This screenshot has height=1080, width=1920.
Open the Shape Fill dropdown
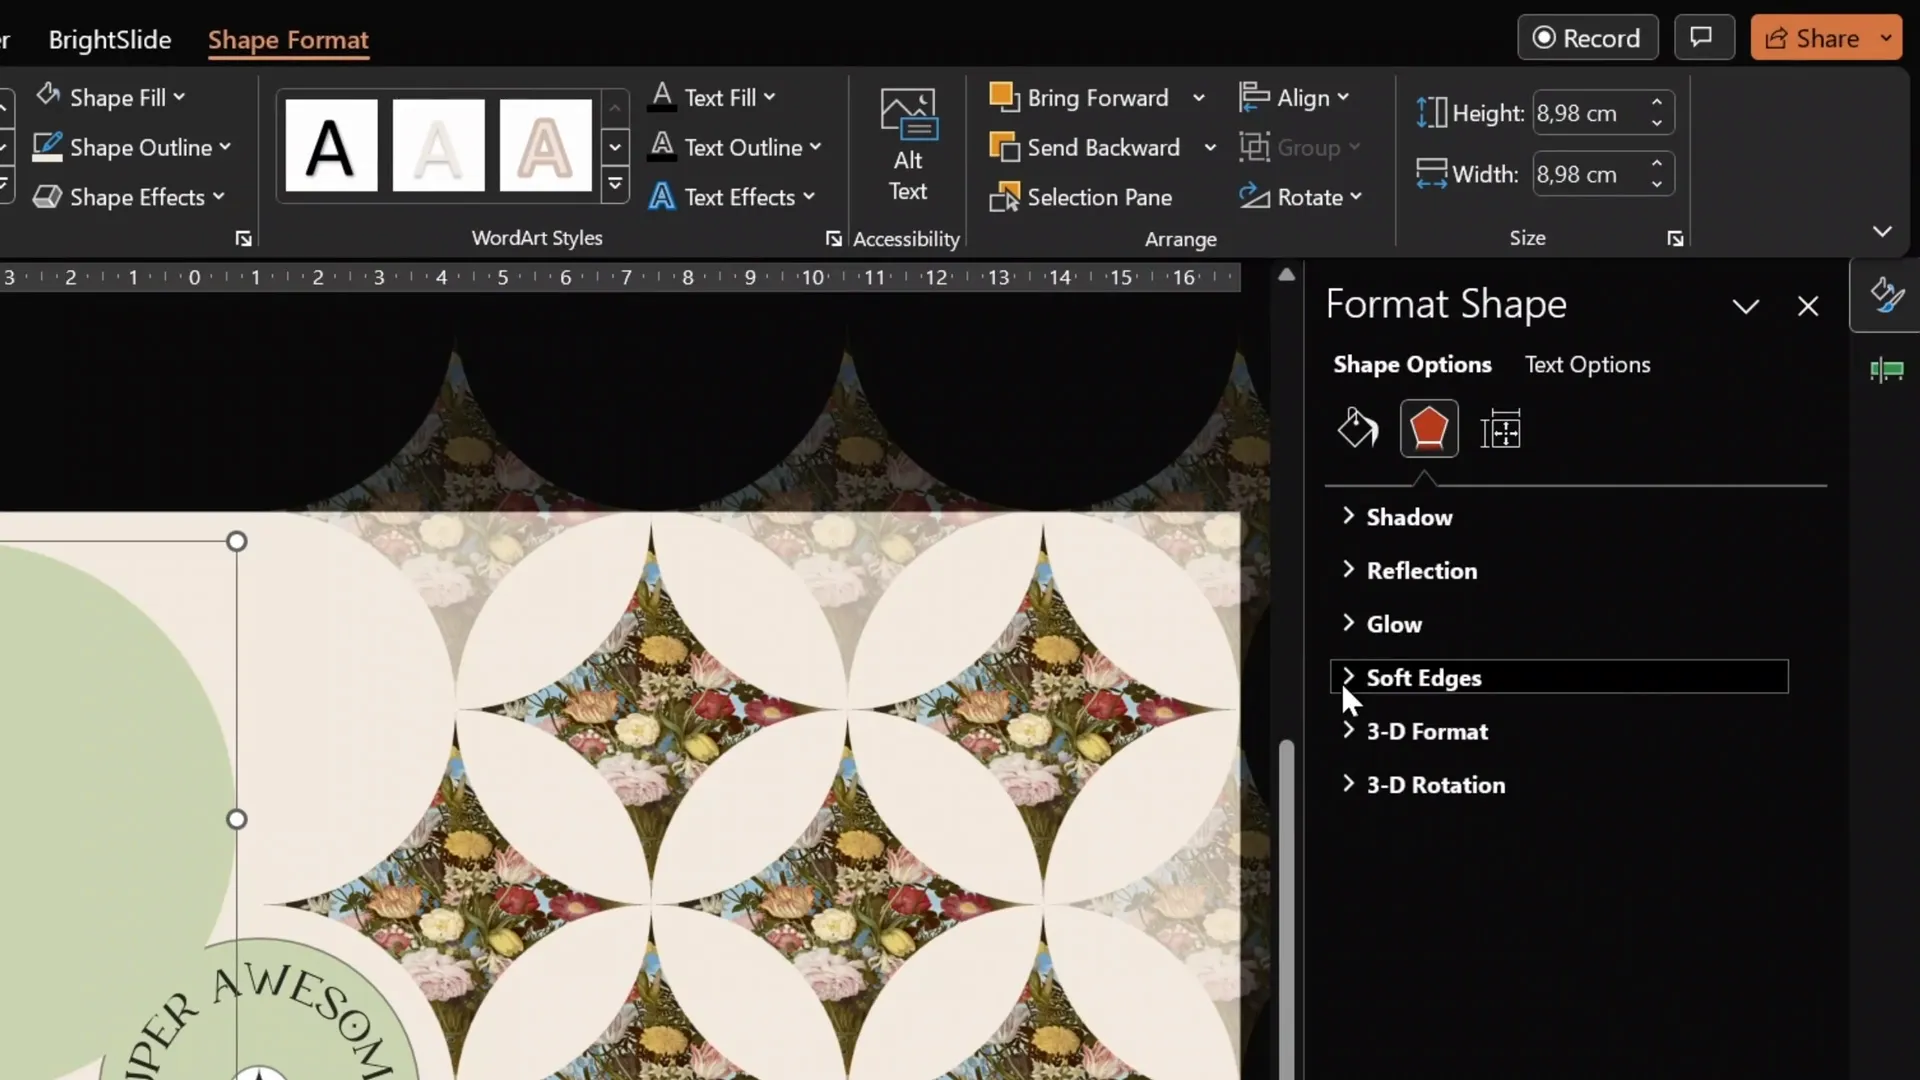click(110, 97)
